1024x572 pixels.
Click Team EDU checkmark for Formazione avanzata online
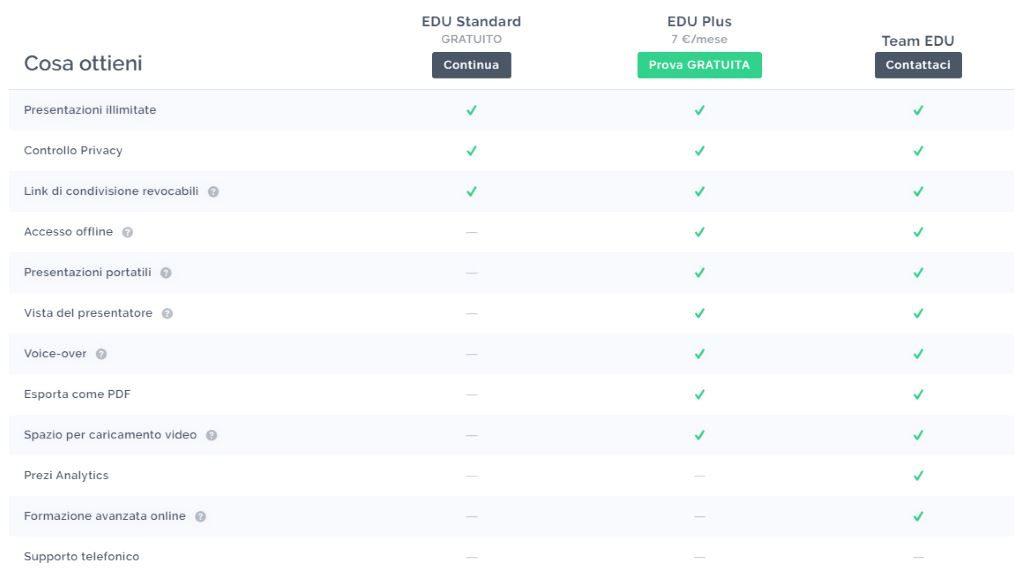918,516
